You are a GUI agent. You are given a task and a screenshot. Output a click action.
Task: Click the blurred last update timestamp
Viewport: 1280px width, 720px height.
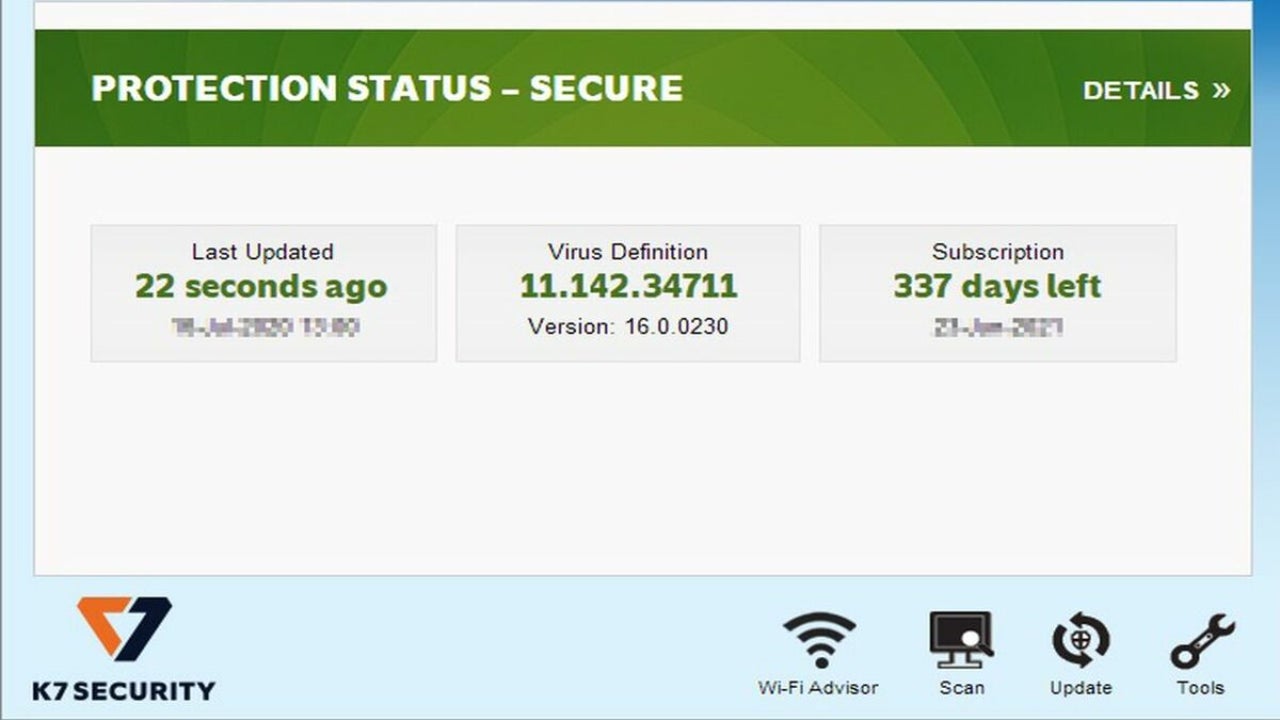[x=265, y=327]
